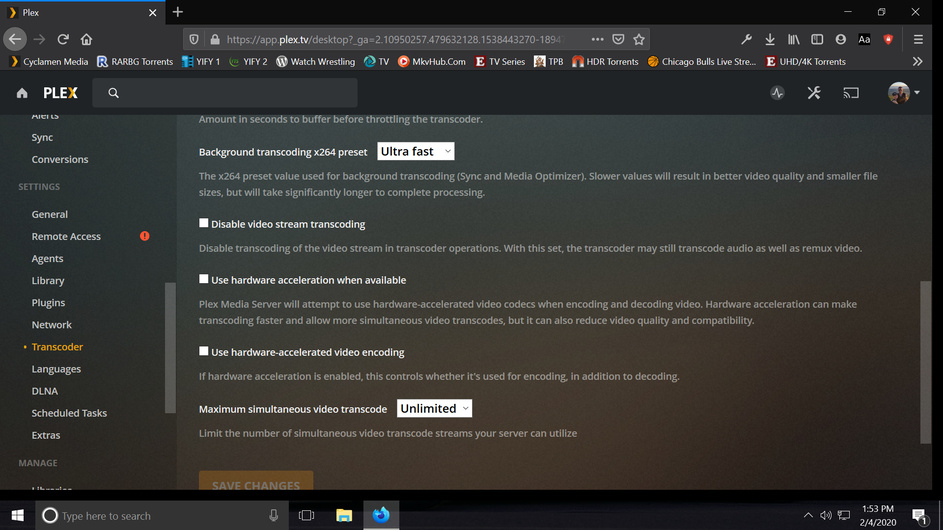Click the sidebar vertical scrollbar
The width and height of the screenshot is (943, 530).
coord(170,348)
